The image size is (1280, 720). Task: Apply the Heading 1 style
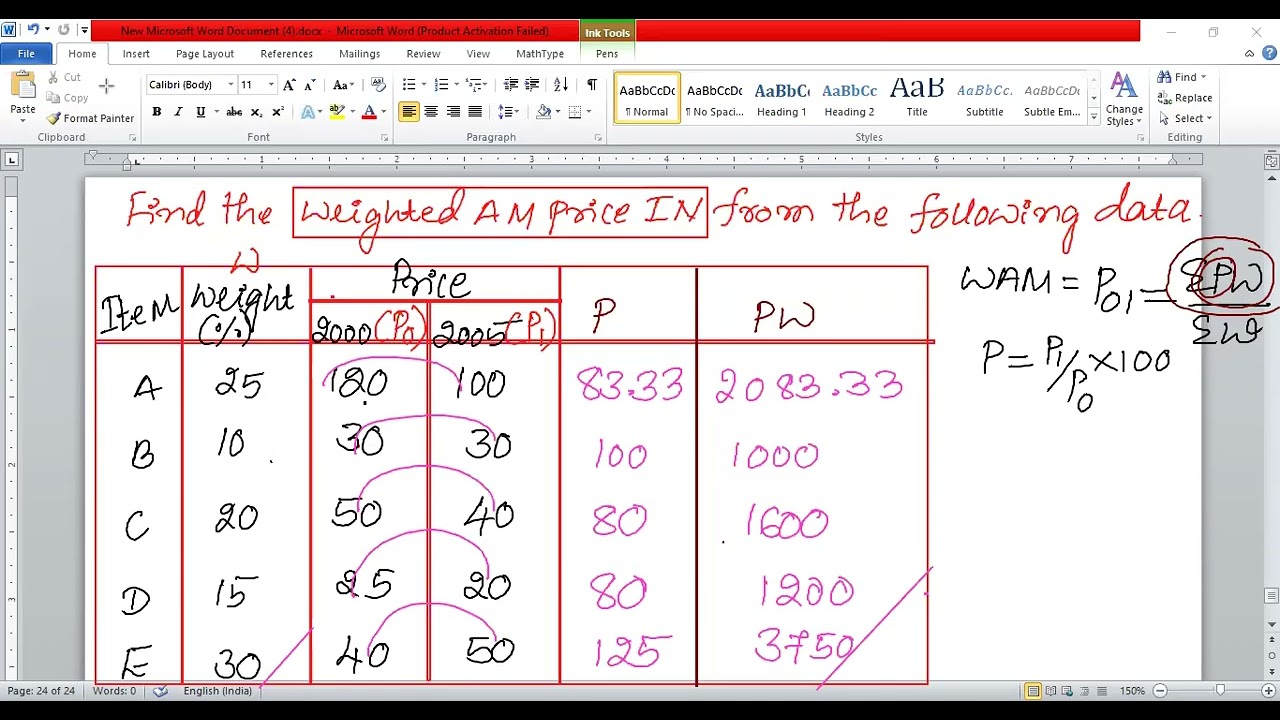click(781, 98)
